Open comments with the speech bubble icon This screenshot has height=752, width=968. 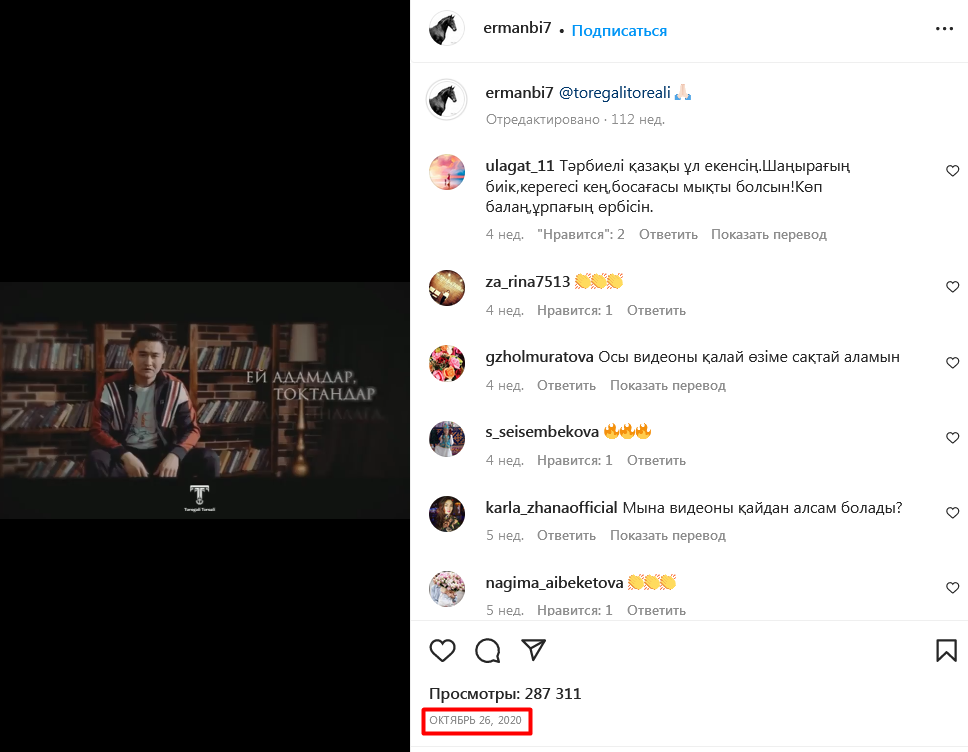(488, 651)
